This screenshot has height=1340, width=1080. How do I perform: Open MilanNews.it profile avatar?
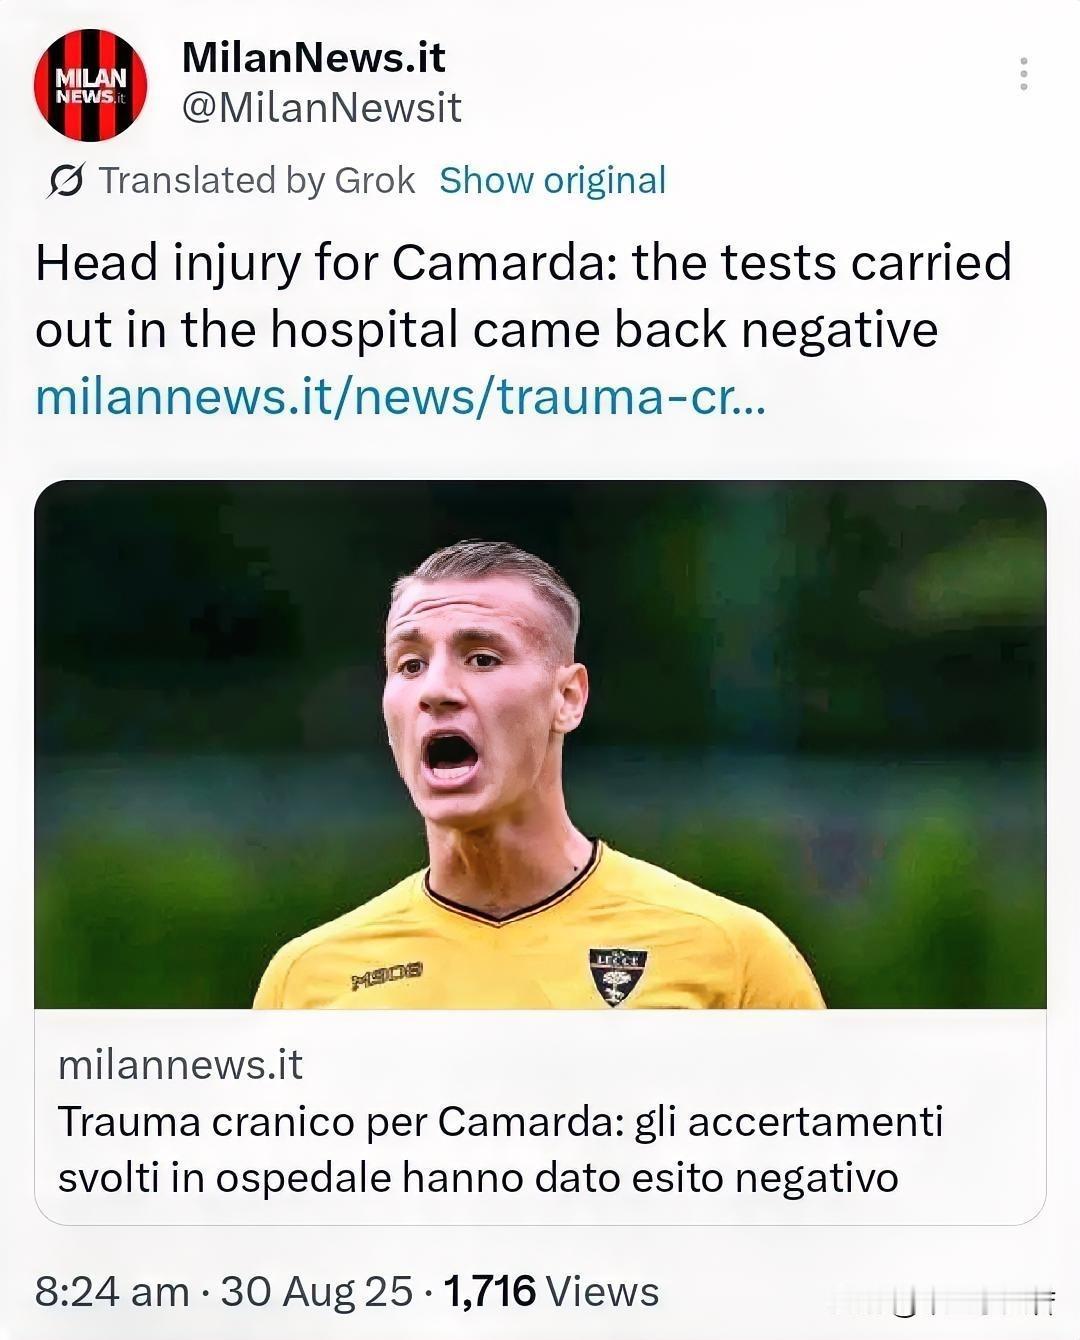pos(90,85)
